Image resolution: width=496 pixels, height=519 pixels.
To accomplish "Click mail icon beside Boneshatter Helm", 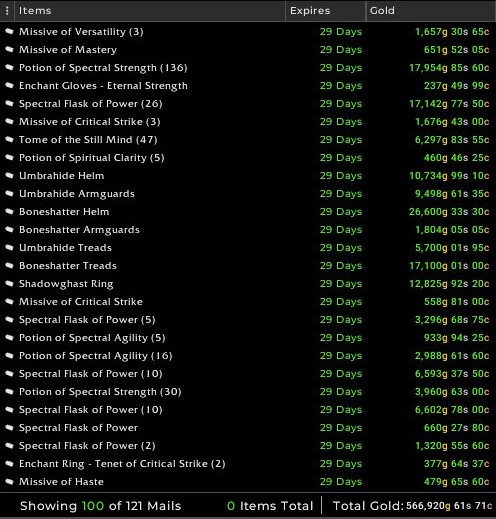I will 9,211.
